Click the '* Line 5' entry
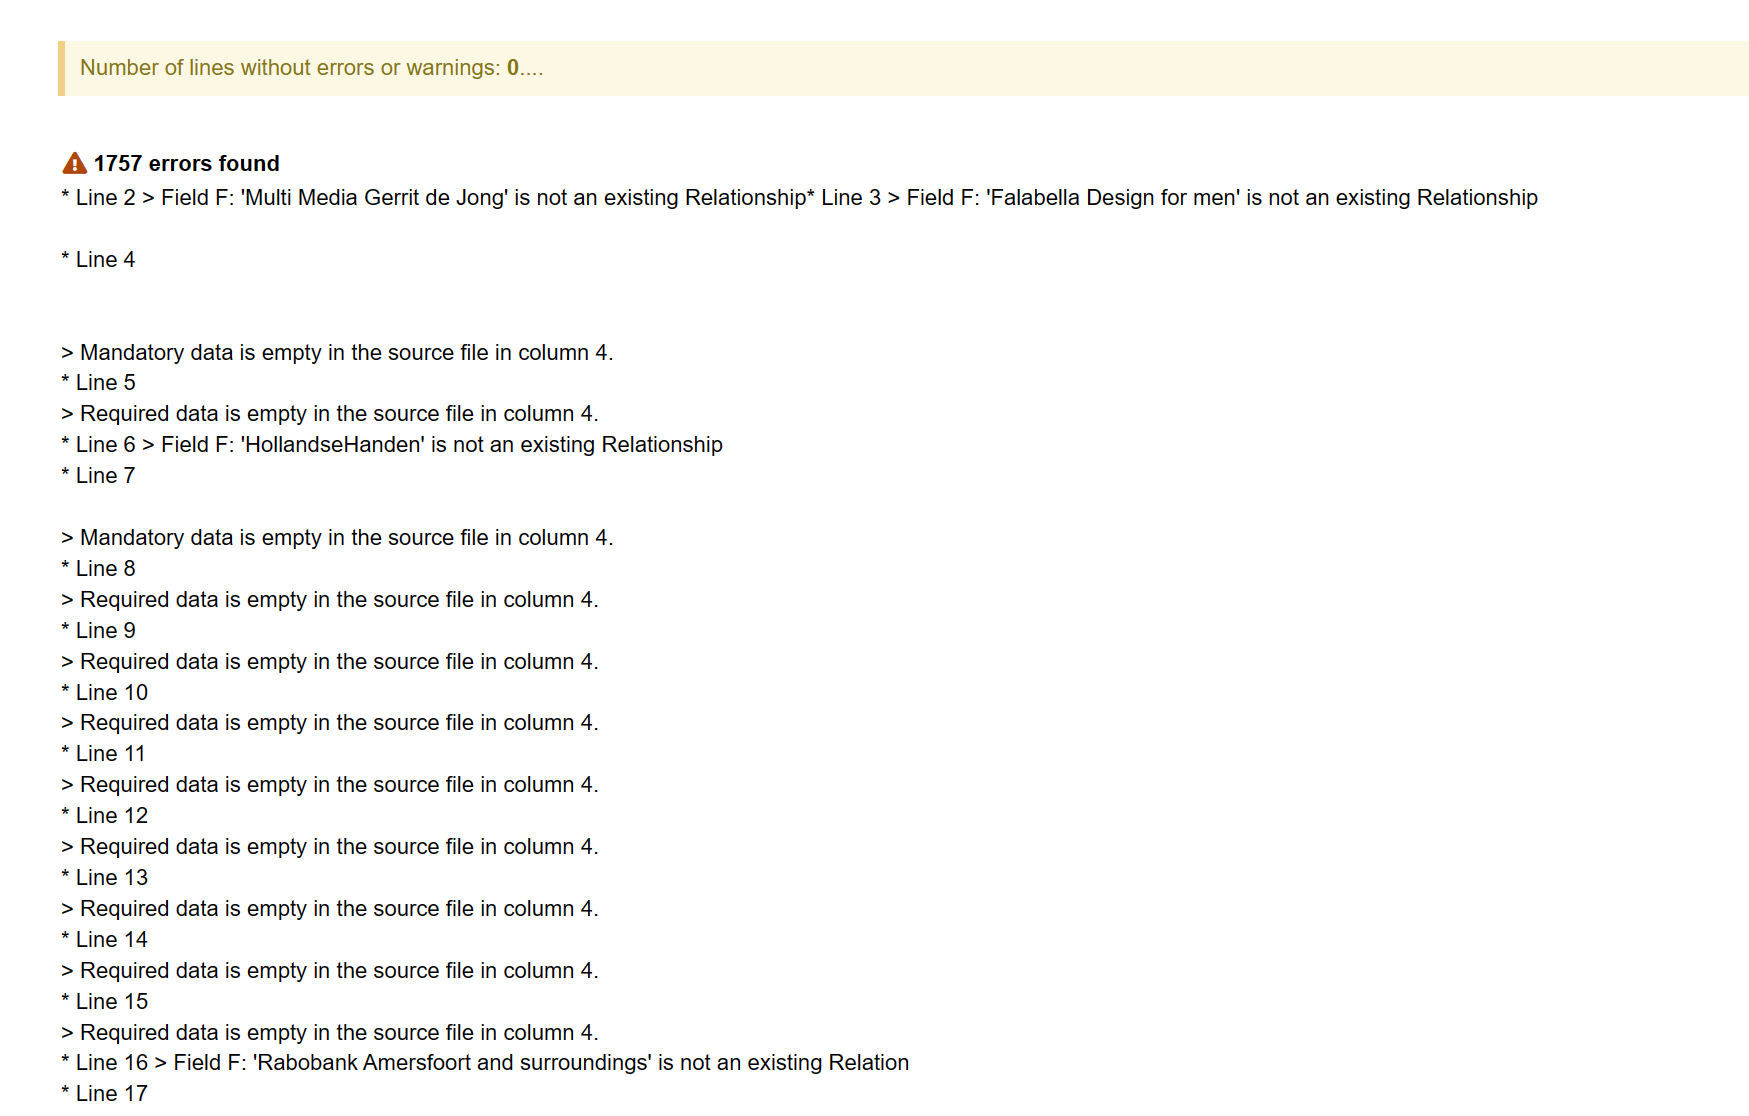 coord(98,383)
